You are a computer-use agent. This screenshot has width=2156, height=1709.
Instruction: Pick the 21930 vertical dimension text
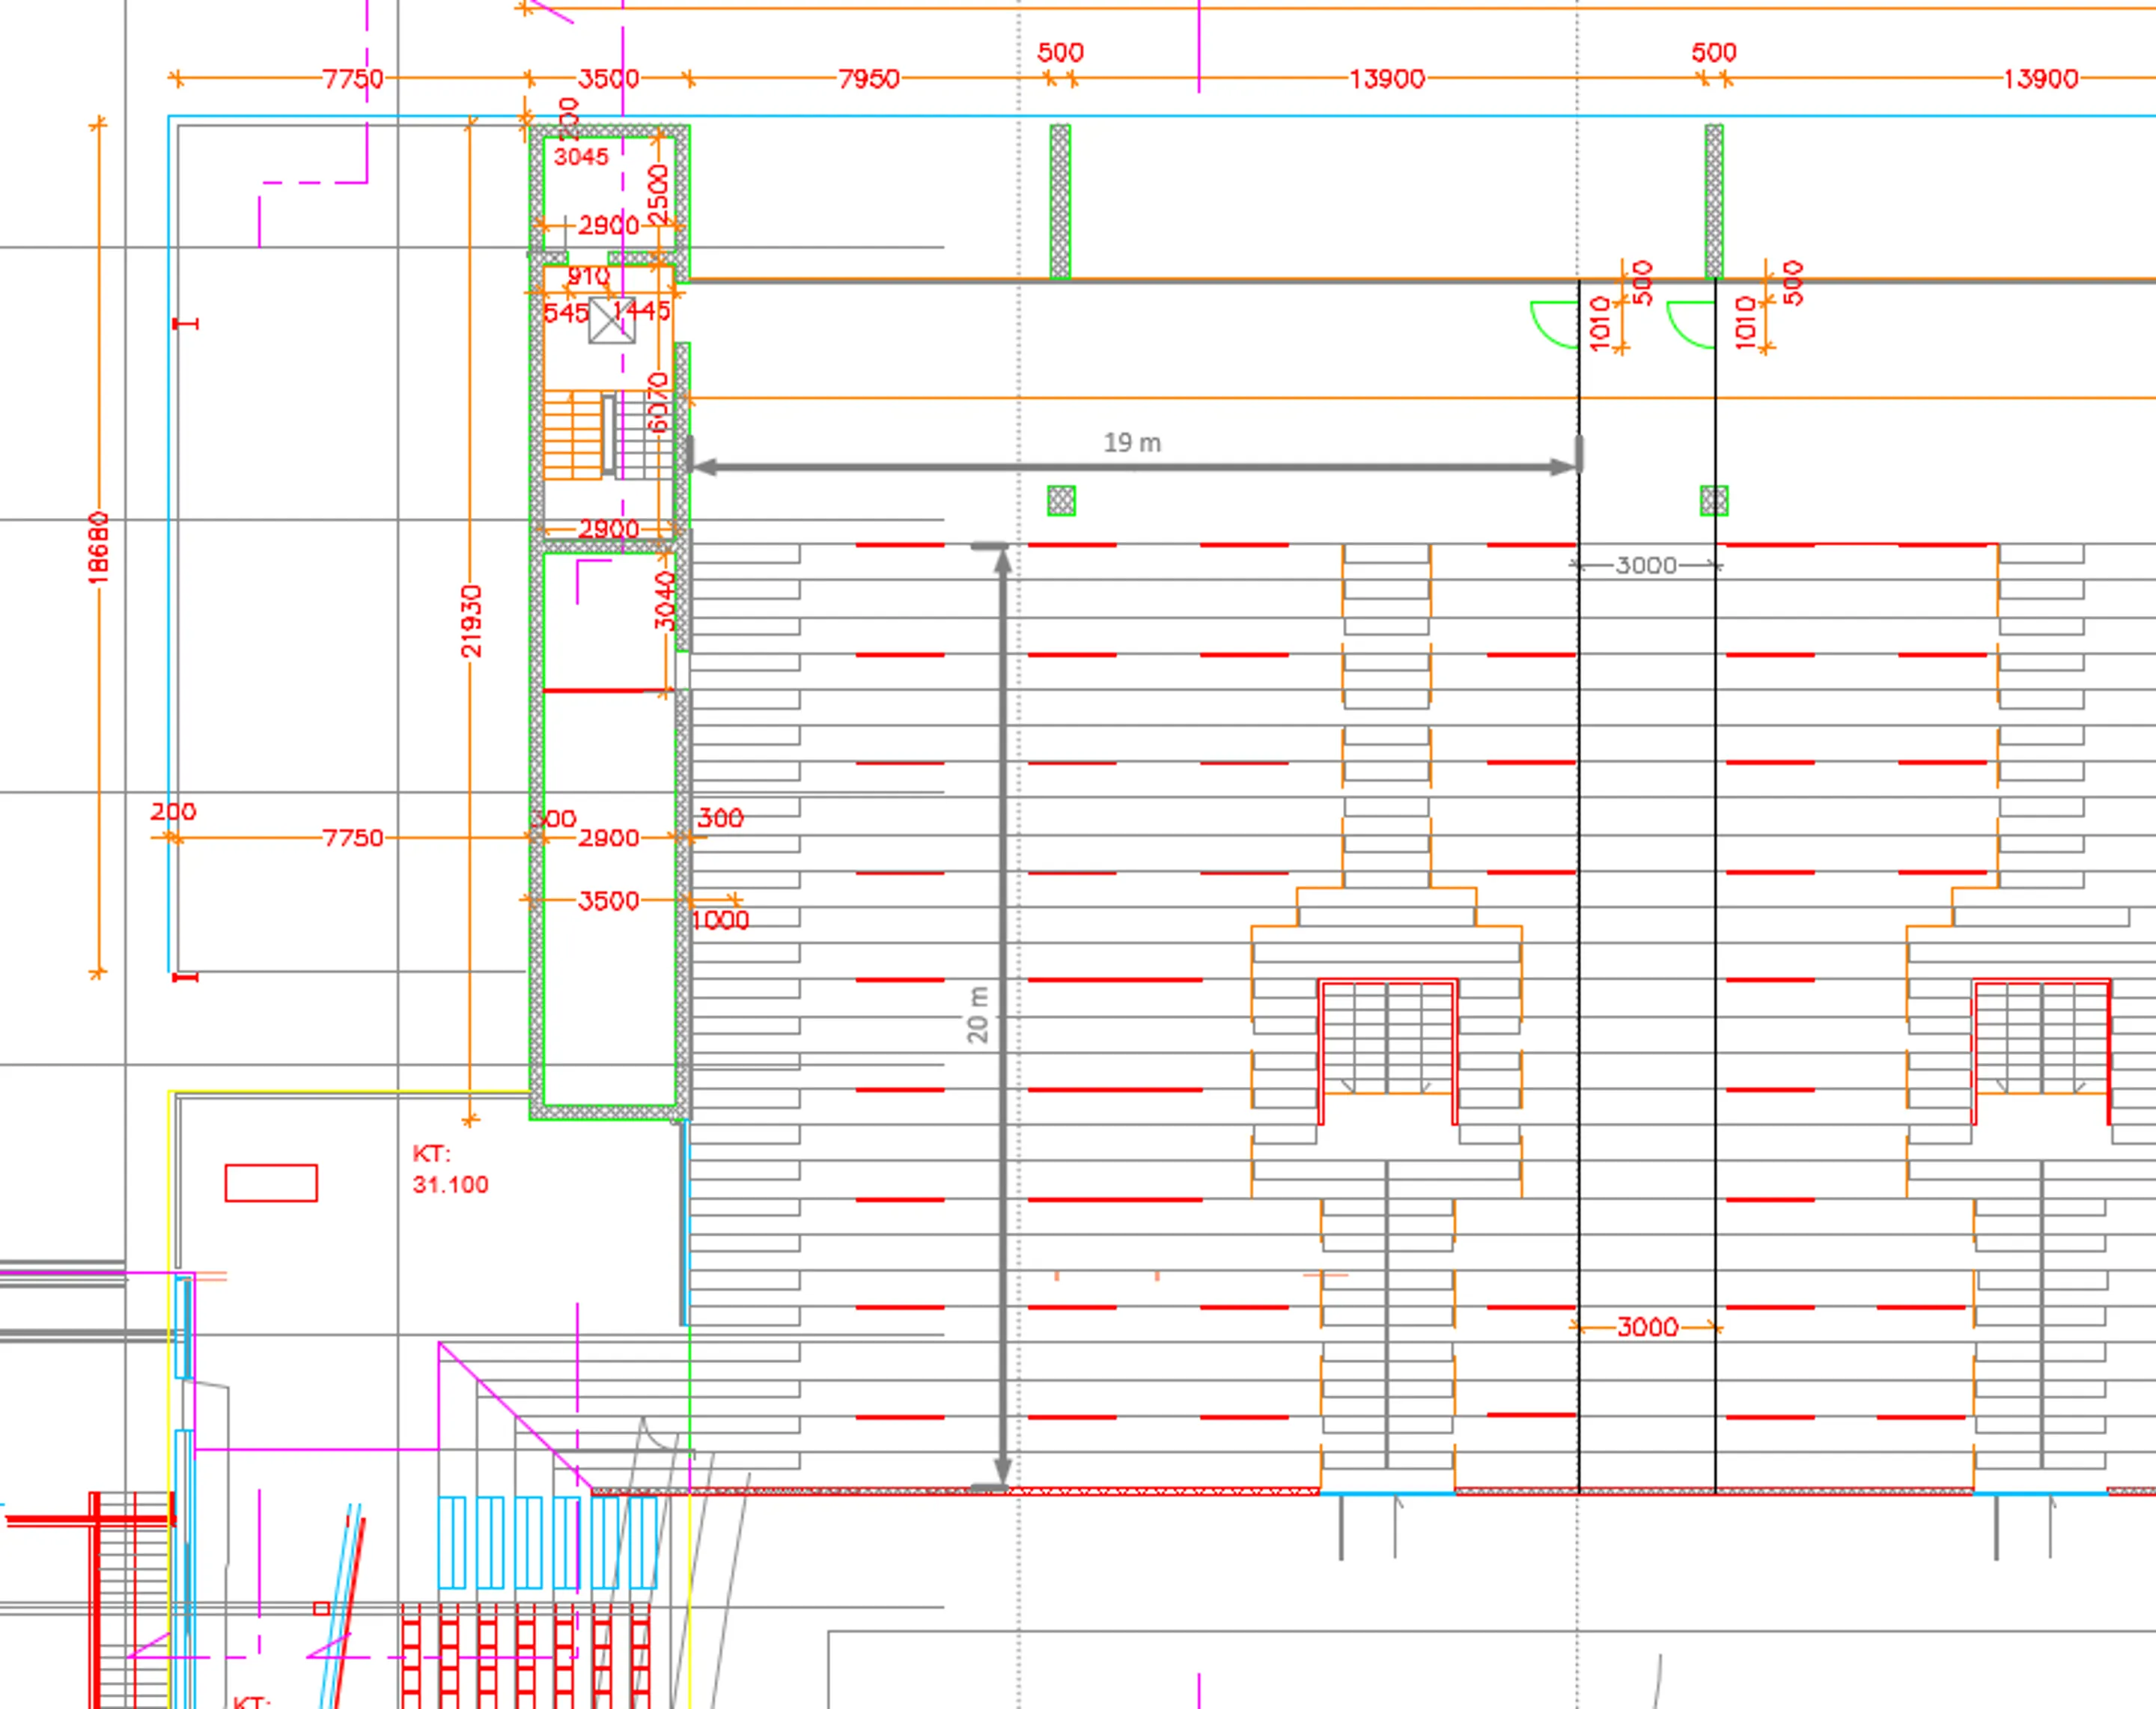point(471,621)
